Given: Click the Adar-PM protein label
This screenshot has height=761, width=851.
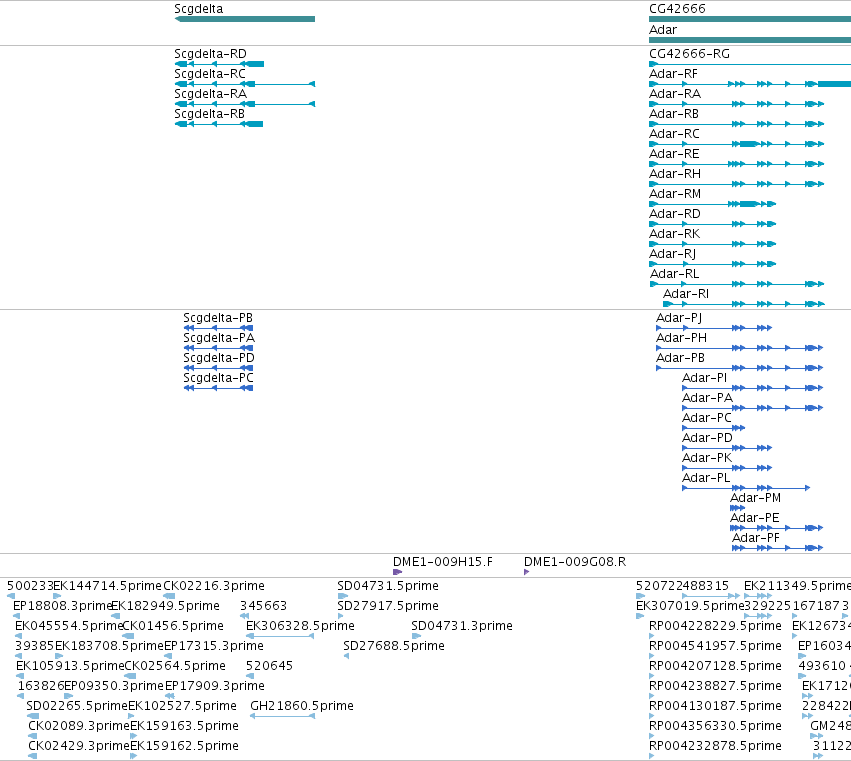Looking at the screenshot, I should tap(755, 498).
